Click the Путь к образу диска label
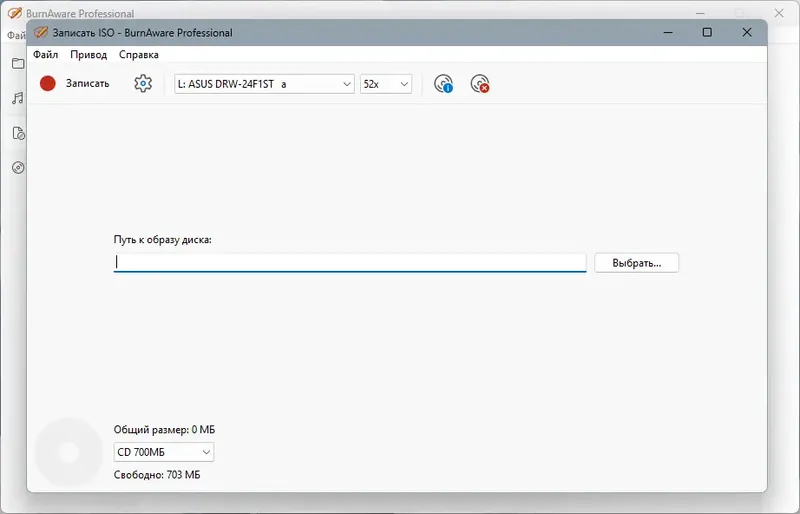 (163, 239)
